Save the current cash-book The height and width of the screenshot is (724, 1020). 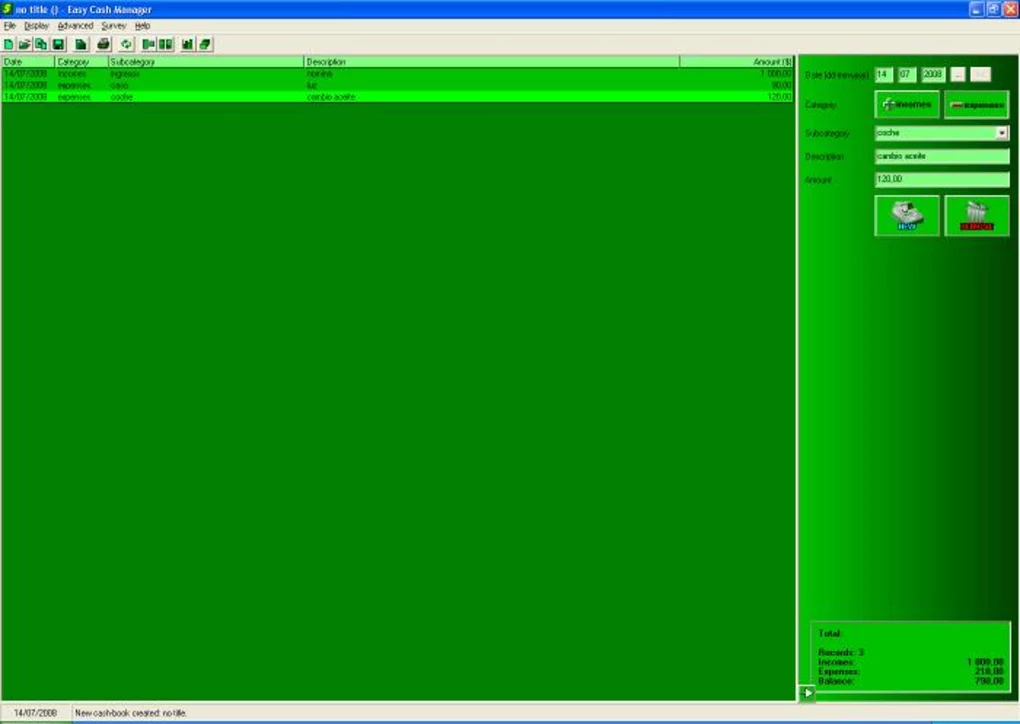pyautogui.click(x=59, y=44)
